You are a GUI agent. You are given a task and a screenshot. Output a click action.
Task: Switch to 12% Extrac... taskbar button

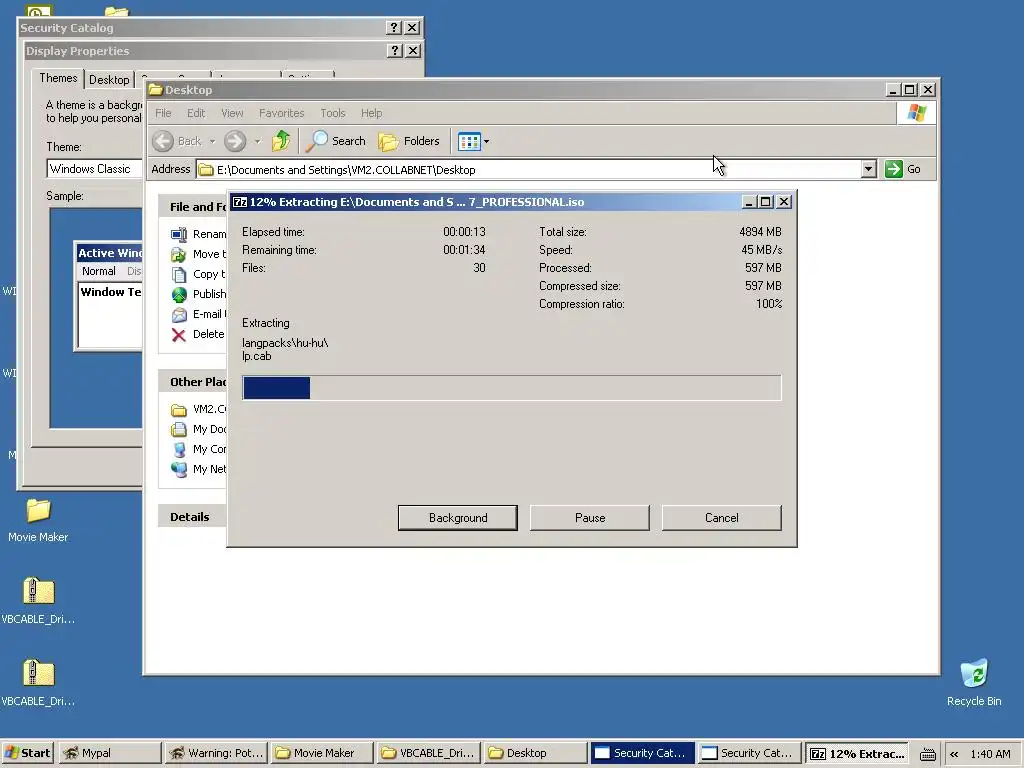[858, 753]
